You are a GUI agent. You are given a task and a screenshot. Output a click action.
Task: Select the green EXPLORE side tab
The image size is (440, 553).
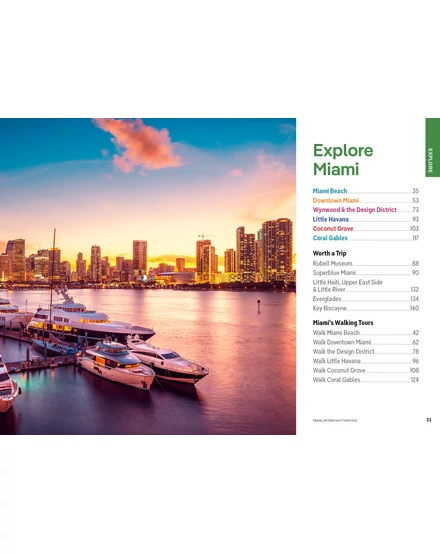point(433,147)
